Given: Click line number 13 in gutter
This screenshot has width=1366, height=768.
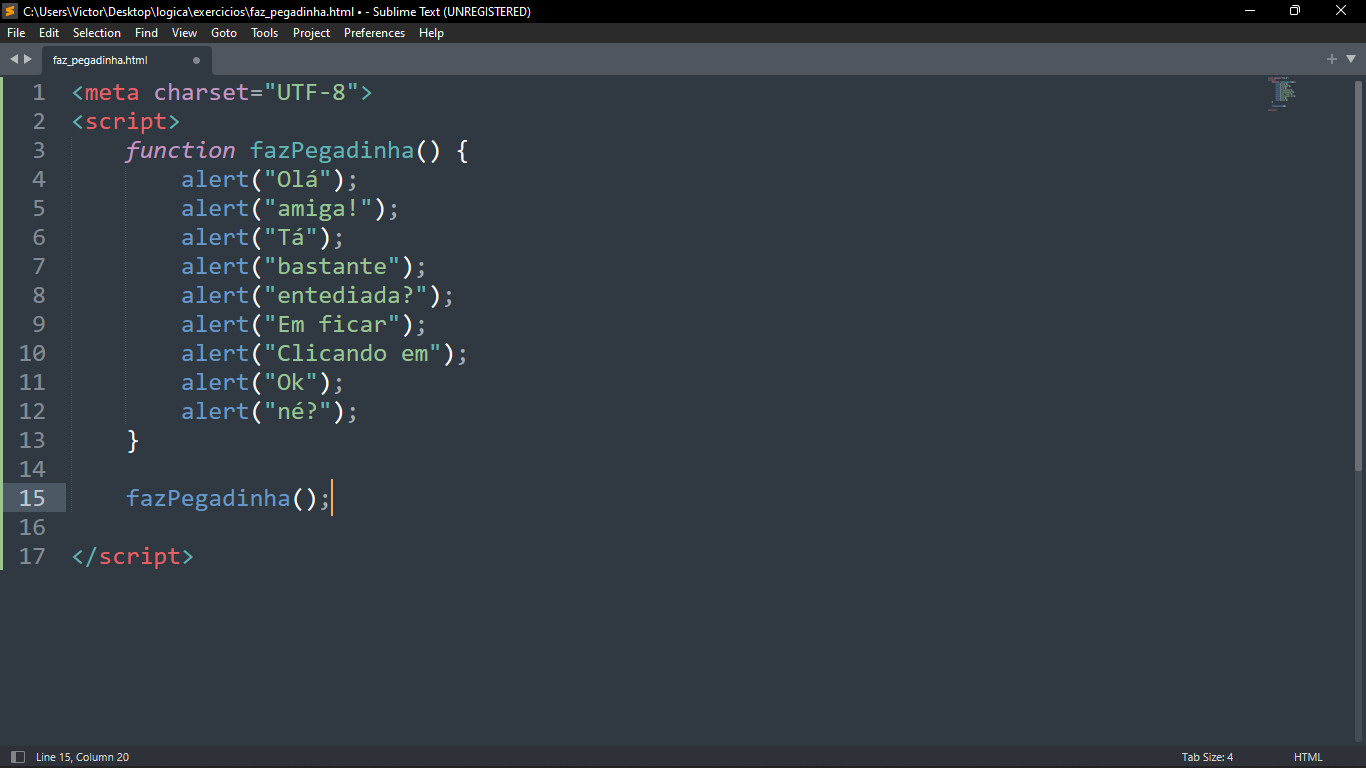Looking at the screenshot, I should (x=32, y=441).
